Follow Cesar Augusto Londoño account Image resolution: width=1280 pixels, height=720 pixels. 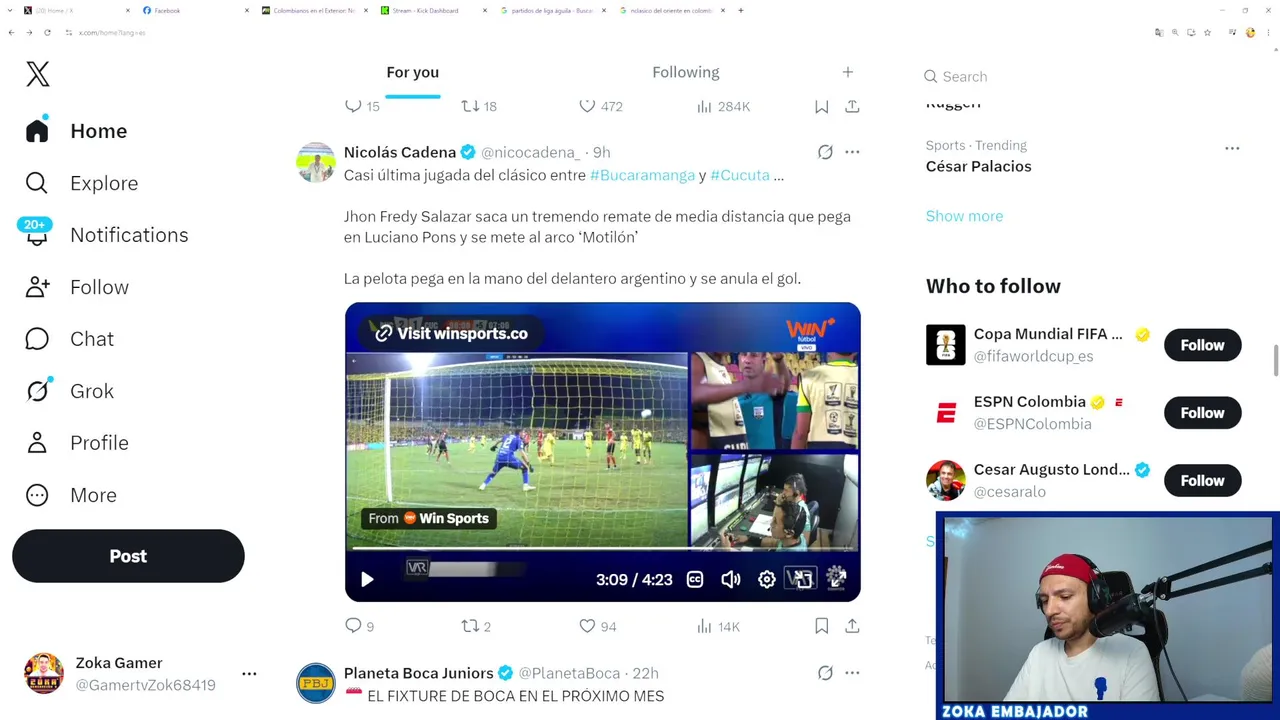pos(1202,481)
